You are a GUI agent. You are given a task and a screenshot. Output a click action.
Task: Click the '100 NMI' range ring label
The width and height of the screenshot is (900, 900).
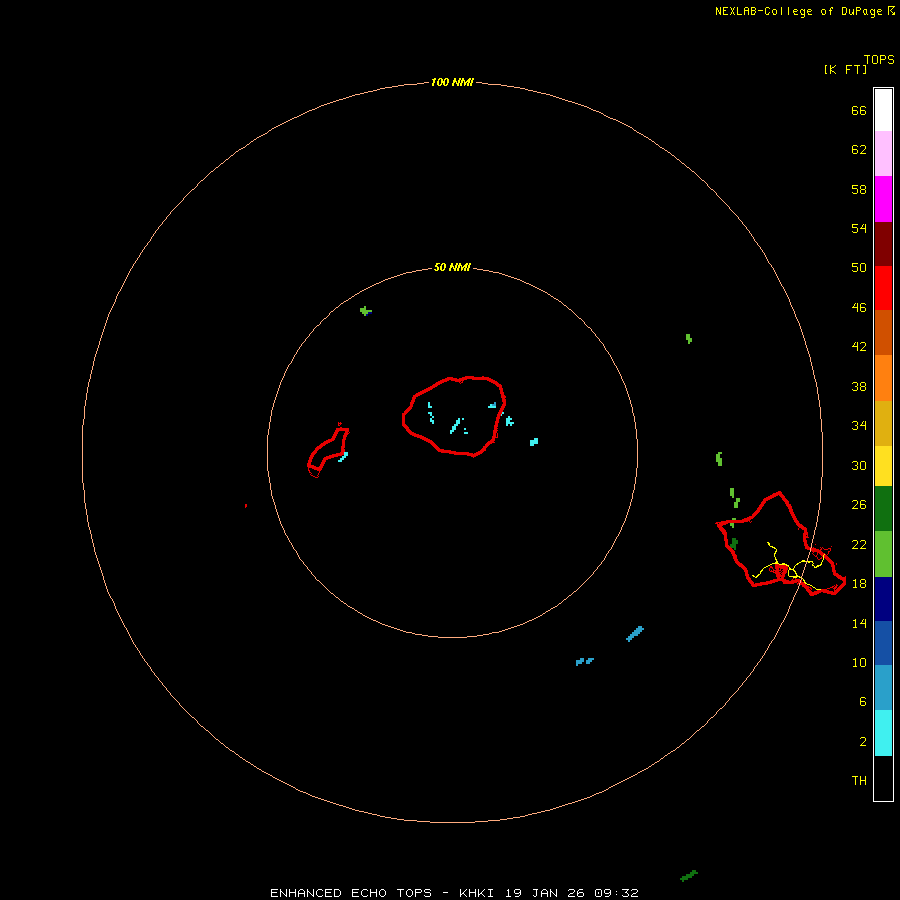tap(452, 82)
